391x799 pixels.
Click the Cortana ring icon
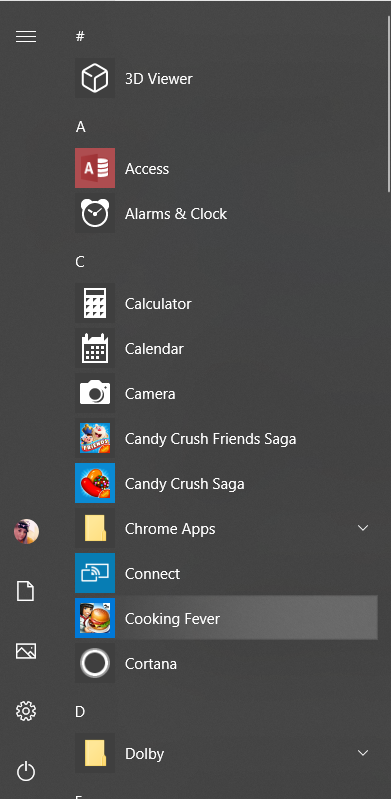tap(95, 663)
